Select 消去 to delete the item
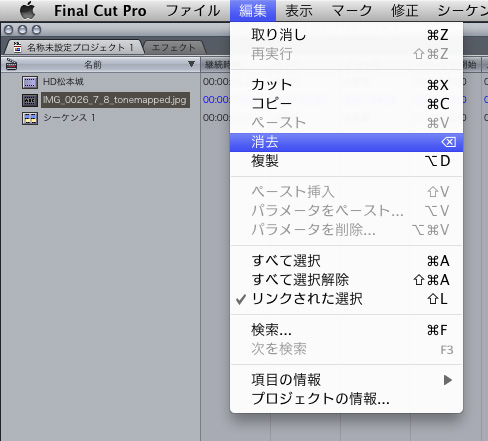This screenshot has height=441, width=488. point(346,142)
